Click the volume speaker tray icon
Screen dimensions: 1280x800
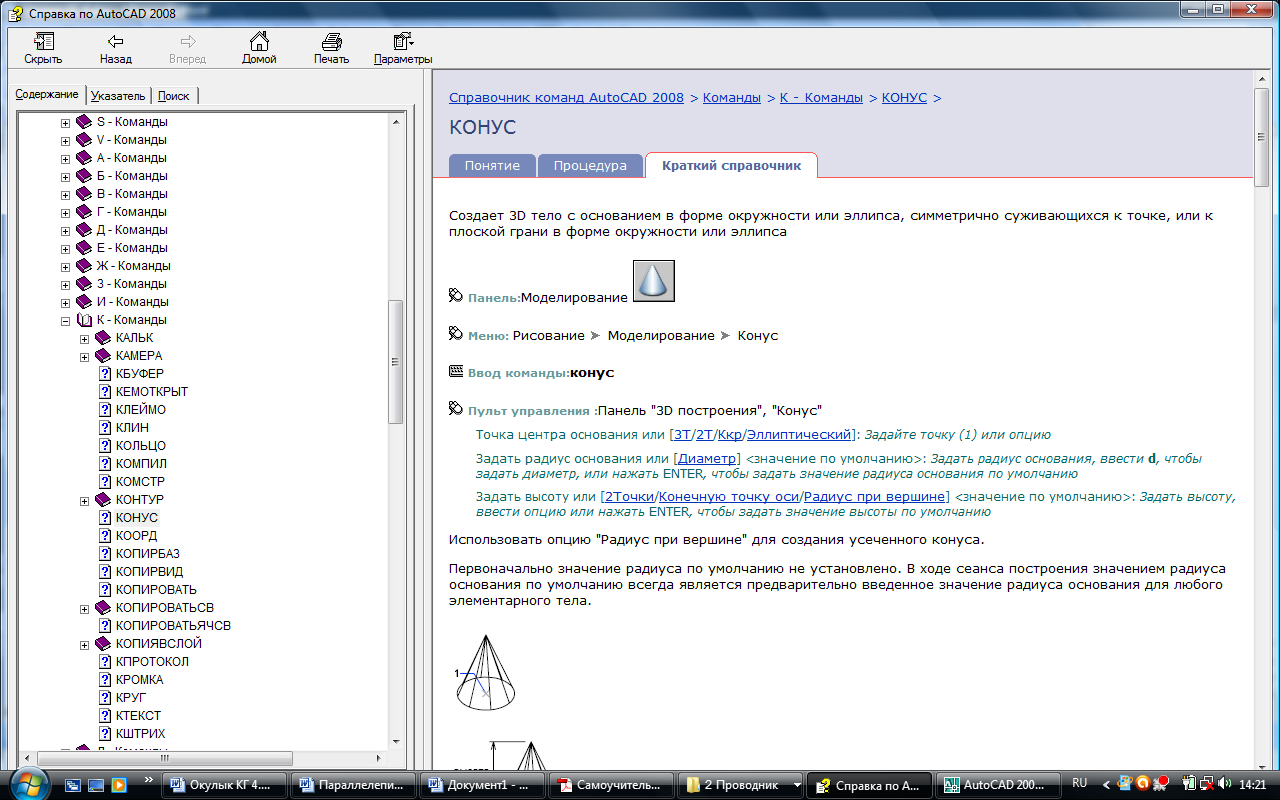(x=1225, y=784)
